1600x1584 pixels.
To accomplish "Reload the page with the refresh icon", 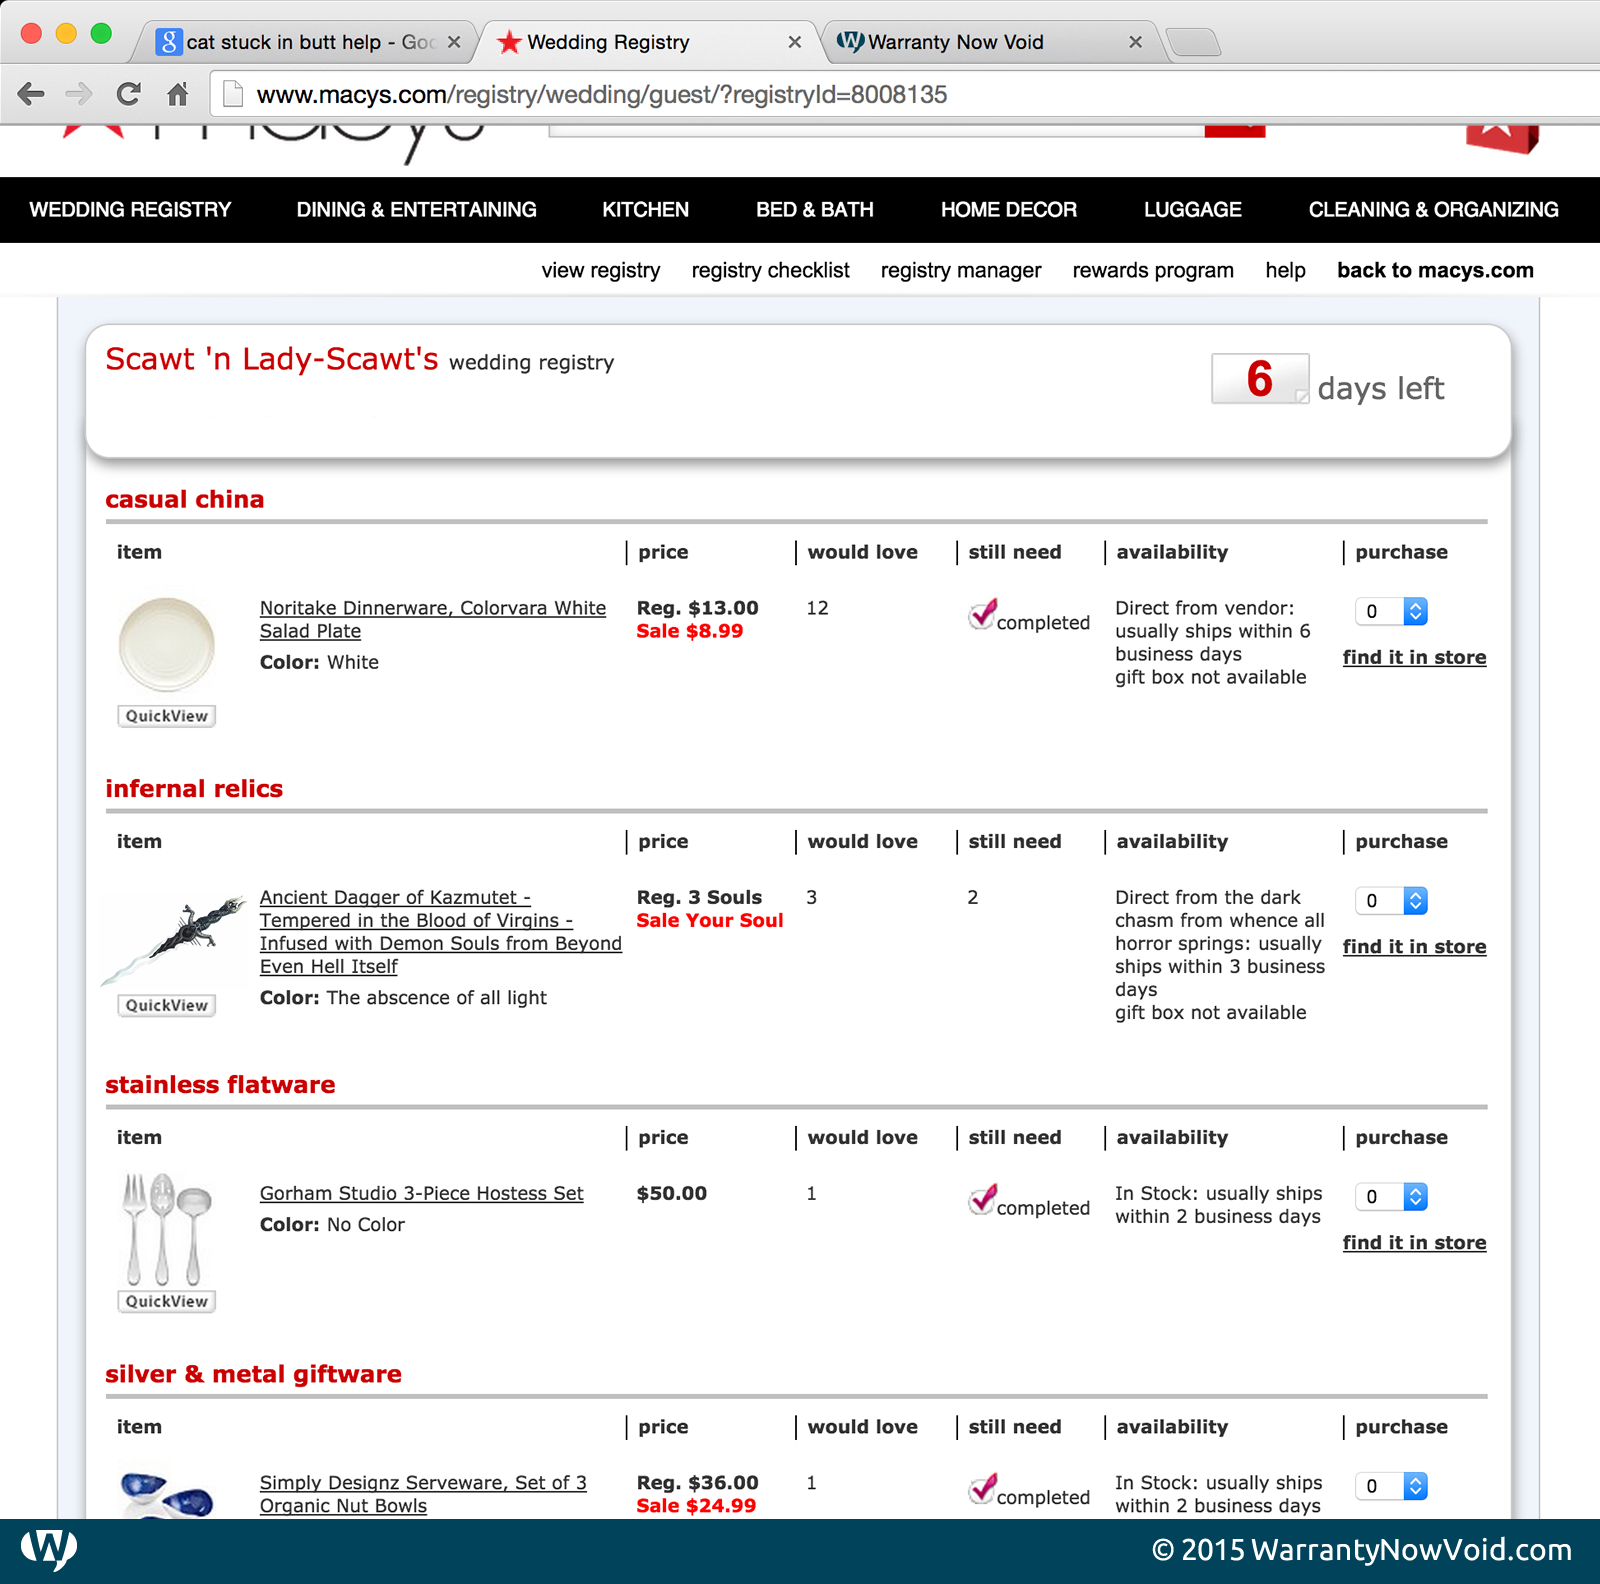I will (x=128, y=94).
